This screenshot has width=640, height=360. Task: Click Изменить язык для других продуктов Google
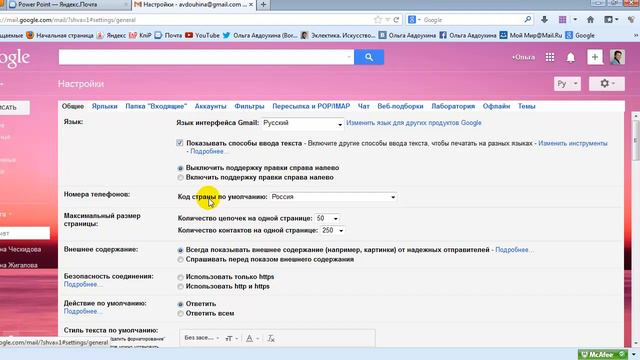tap(414, 123)
